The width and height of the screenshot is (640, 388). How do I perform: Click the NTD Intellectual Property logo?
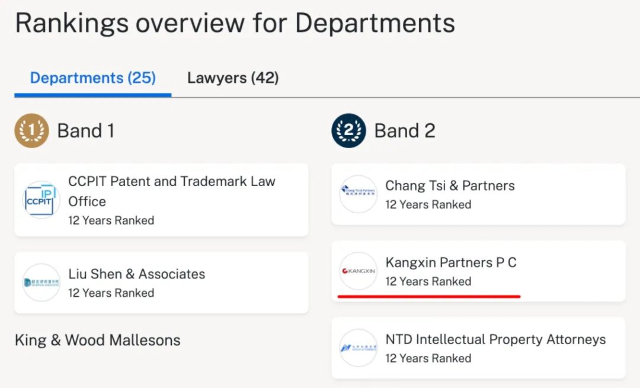pos(358,348)
